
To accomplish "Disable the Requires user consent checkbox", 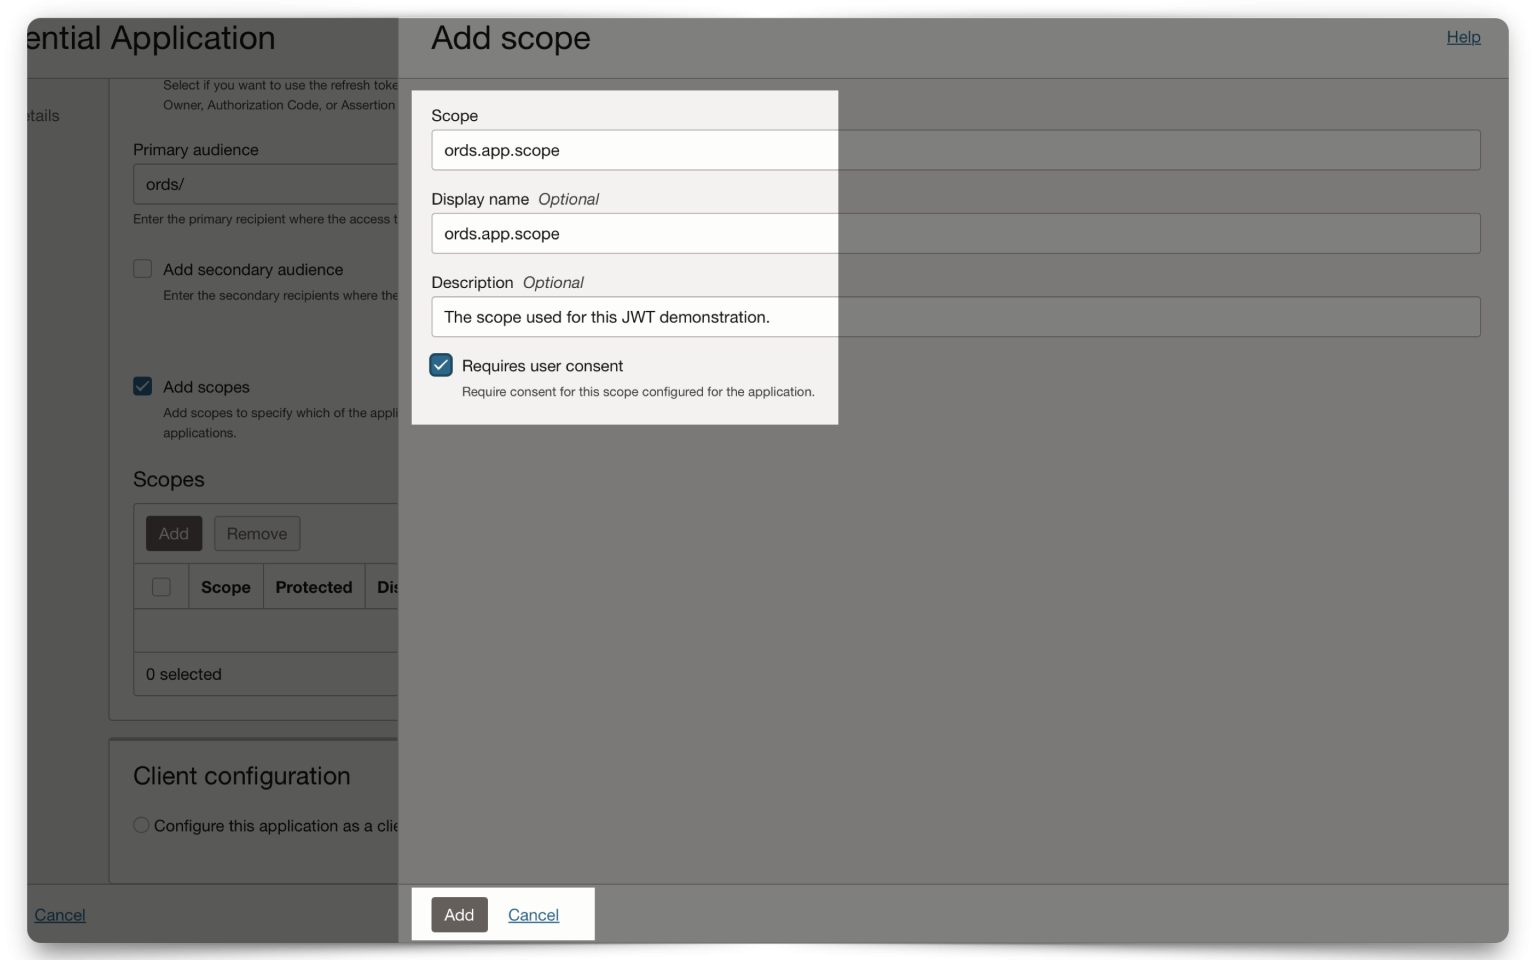I will coord(441,365).
